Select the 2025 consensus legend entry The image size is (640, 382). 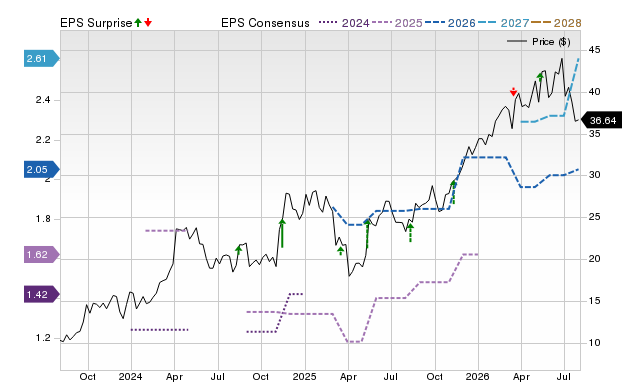[397, 23]
